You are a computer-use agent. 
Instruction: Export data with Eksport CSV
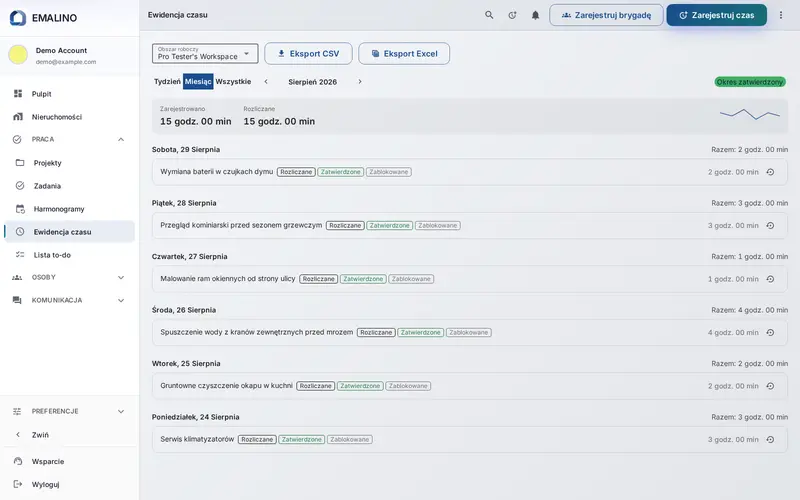click(x=308, y=54)
